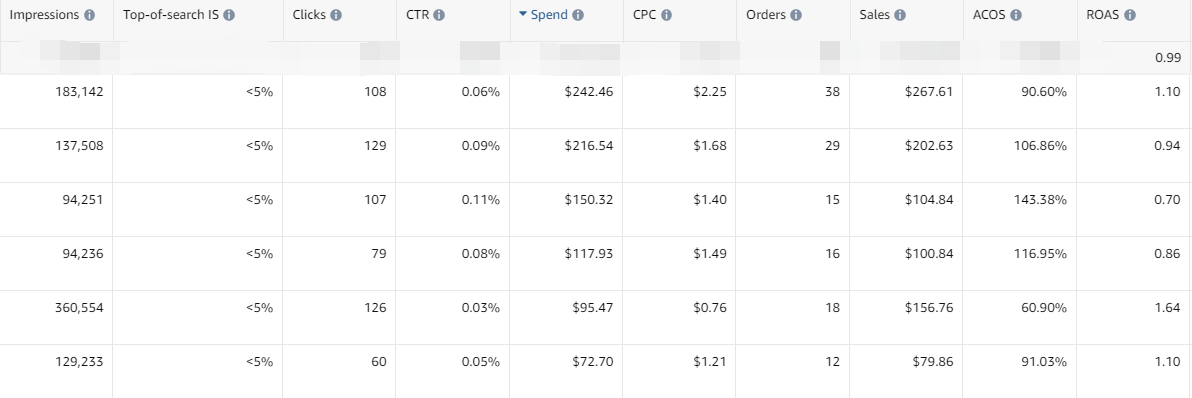Click the 143.38% ACOS value
The image size is (1192, 398).
[1041, 200]
